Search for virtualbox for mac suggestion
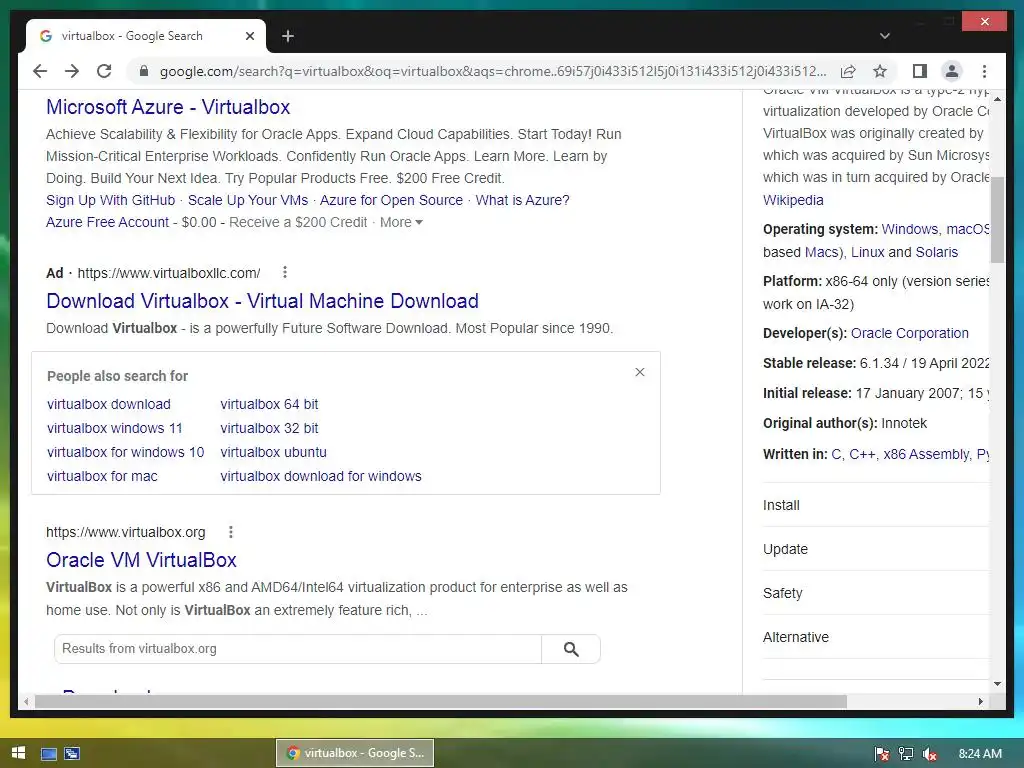 102,477
